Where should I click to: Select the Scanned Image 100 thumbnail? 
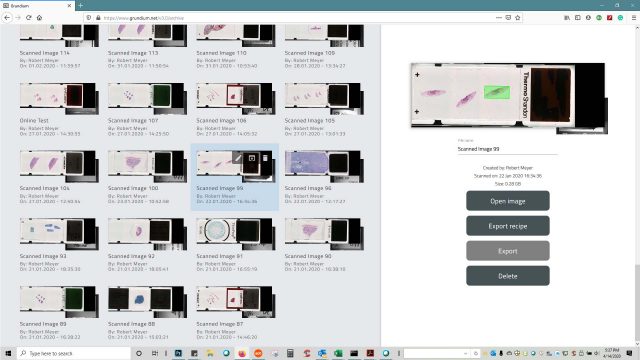[x=147, y=166]
